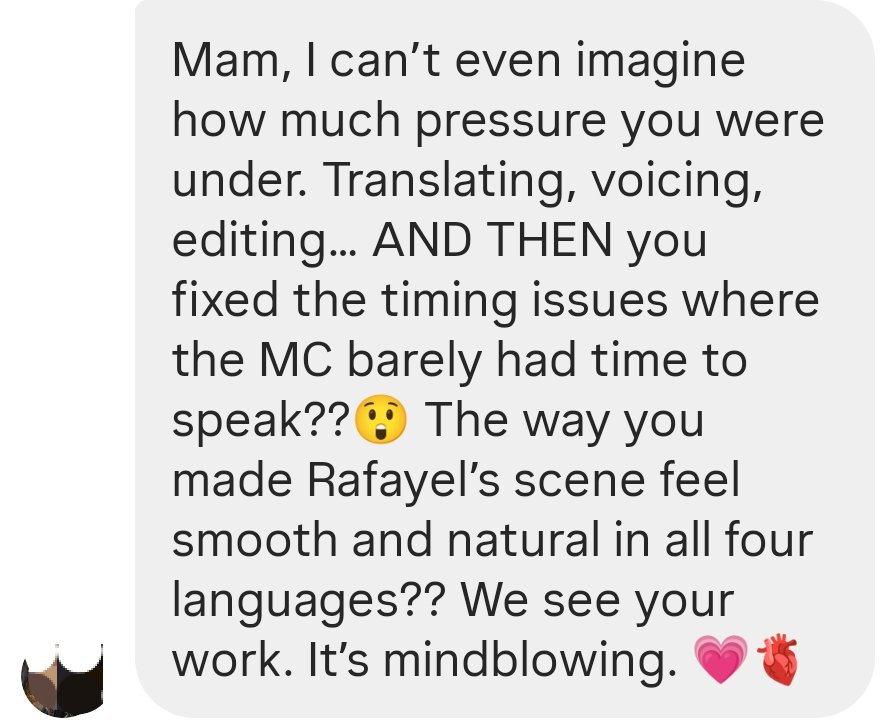Open the sender's profile avatar
The height and width of the screenshot is (724, 890).
coord(62,680)
